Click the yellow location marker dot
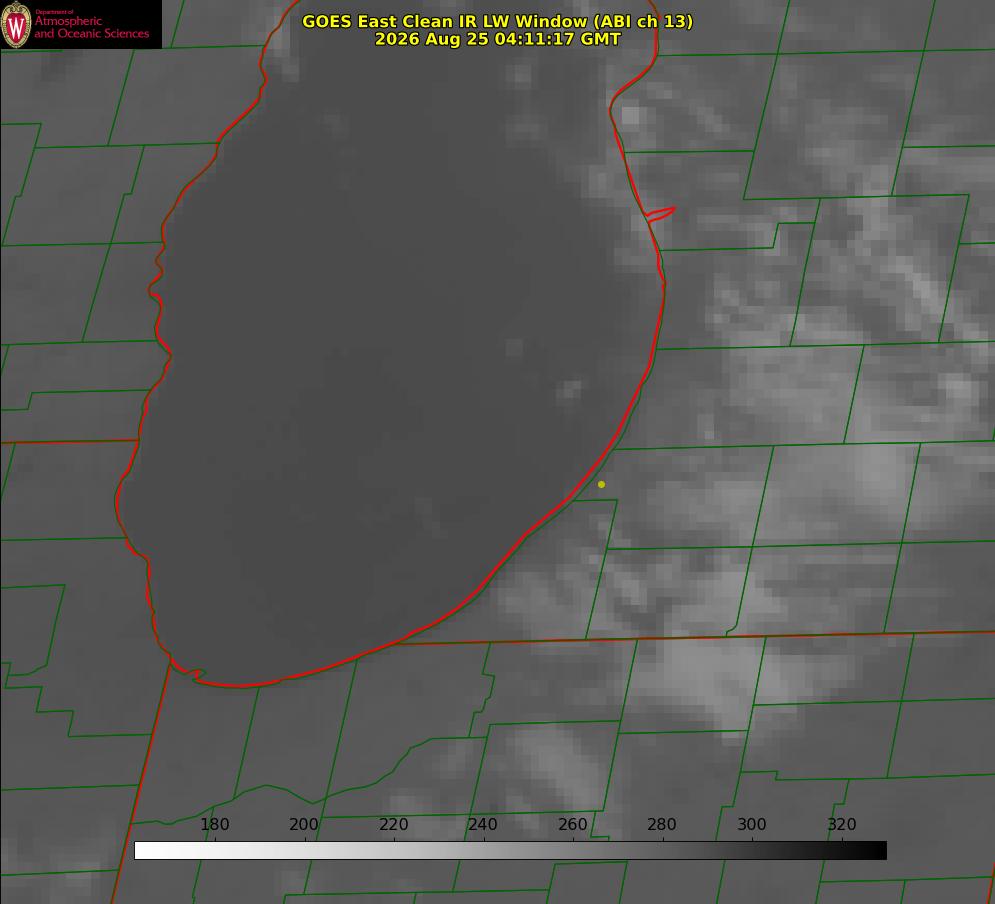The image size is (995, 904). pos(601,484)
